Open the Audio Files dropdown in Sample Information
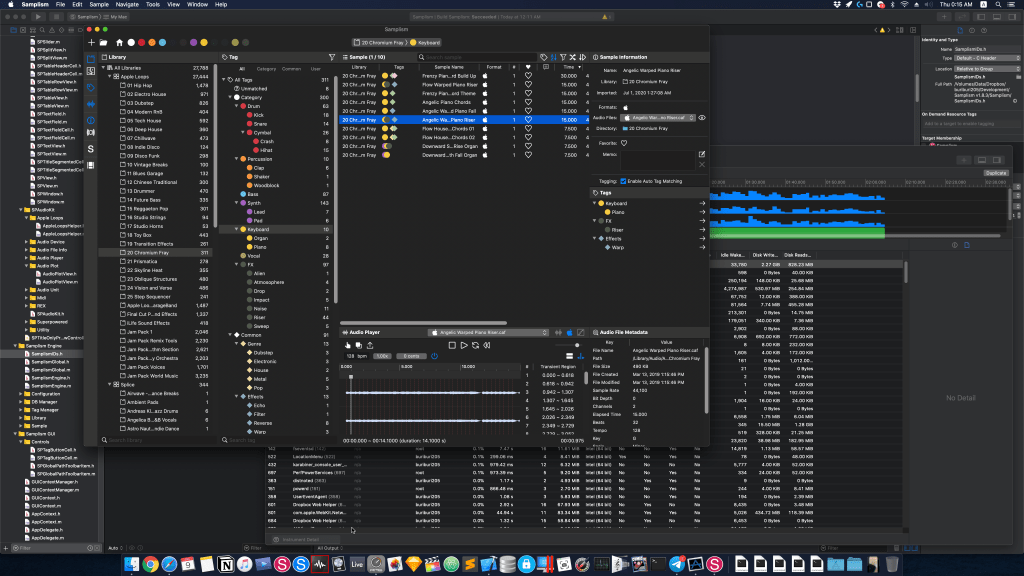Image resolution: width=1024 pixels, height=576 pixels. tap(657, 118)
